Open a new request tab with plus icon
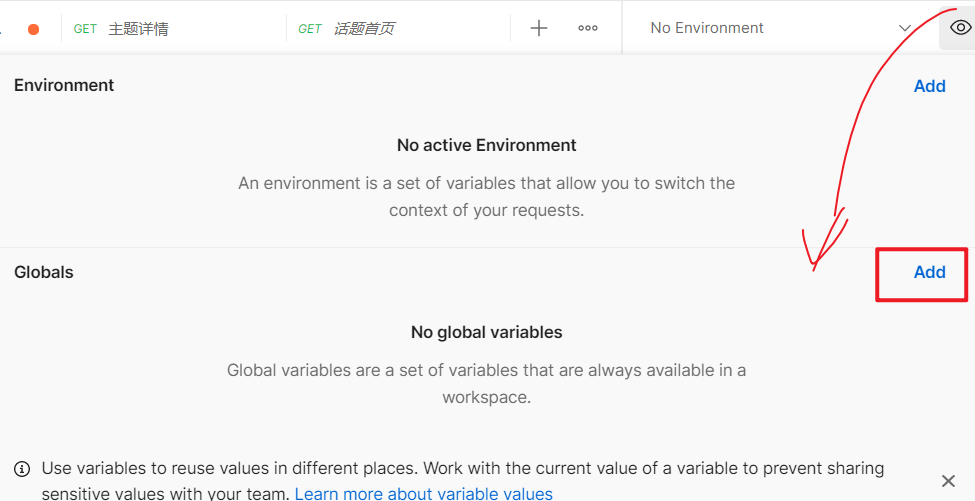This screenshot has height=501, width=975. (539, 28)
